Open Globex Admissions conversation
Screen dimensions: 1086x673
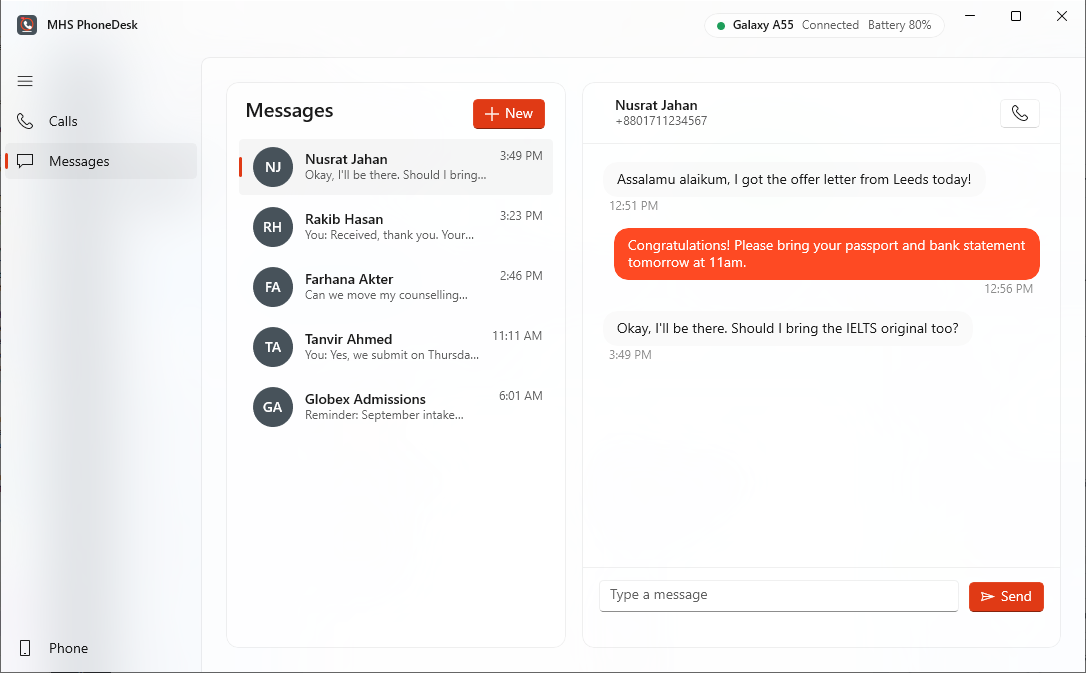[x=395, y=407]
